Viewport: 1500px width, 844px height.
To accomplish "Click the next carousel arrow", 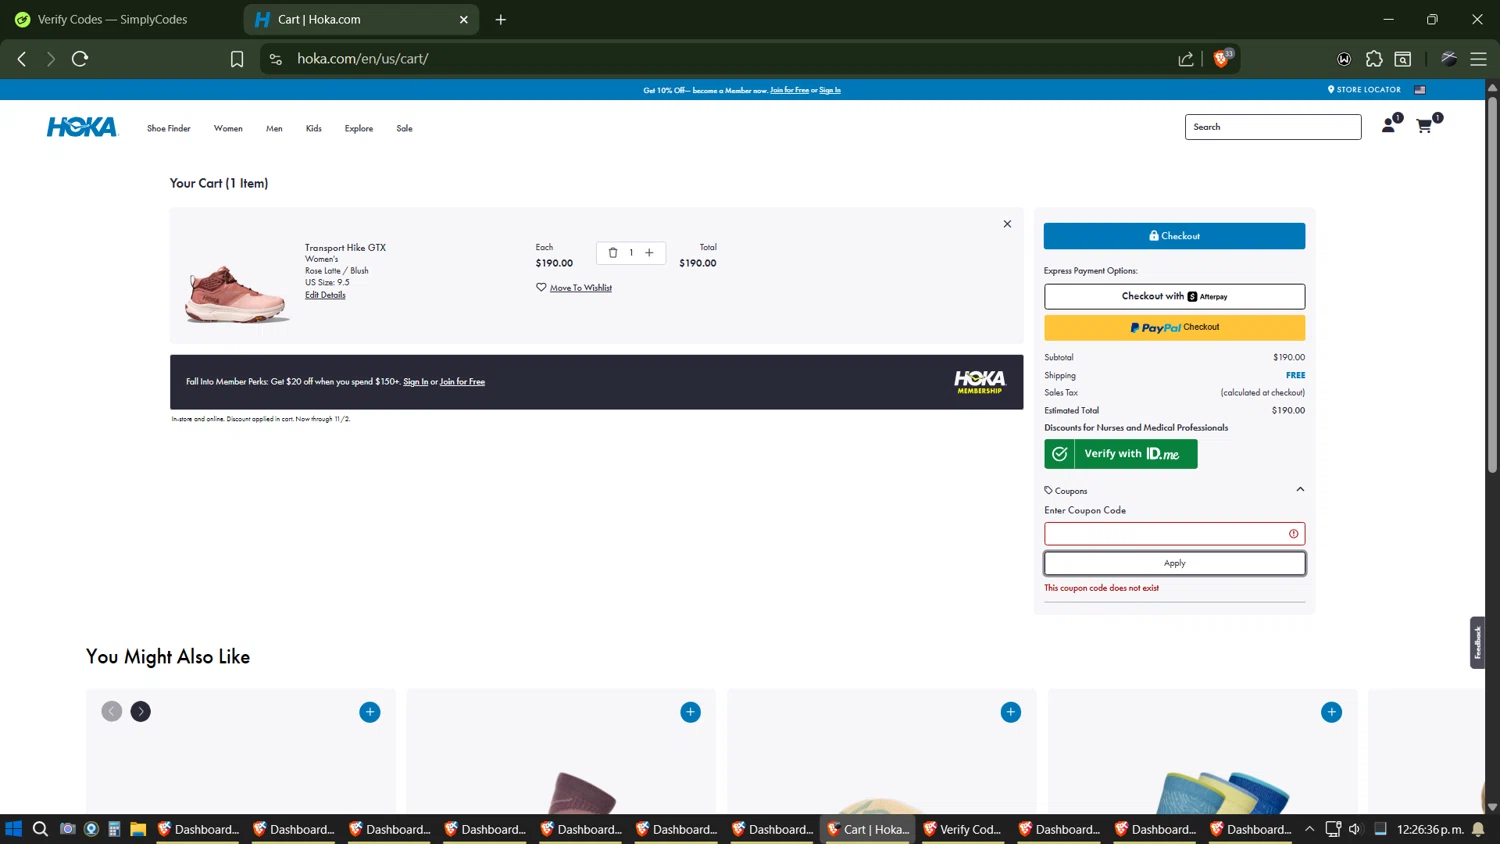I will pyautogui.click(x=141, y=711).
